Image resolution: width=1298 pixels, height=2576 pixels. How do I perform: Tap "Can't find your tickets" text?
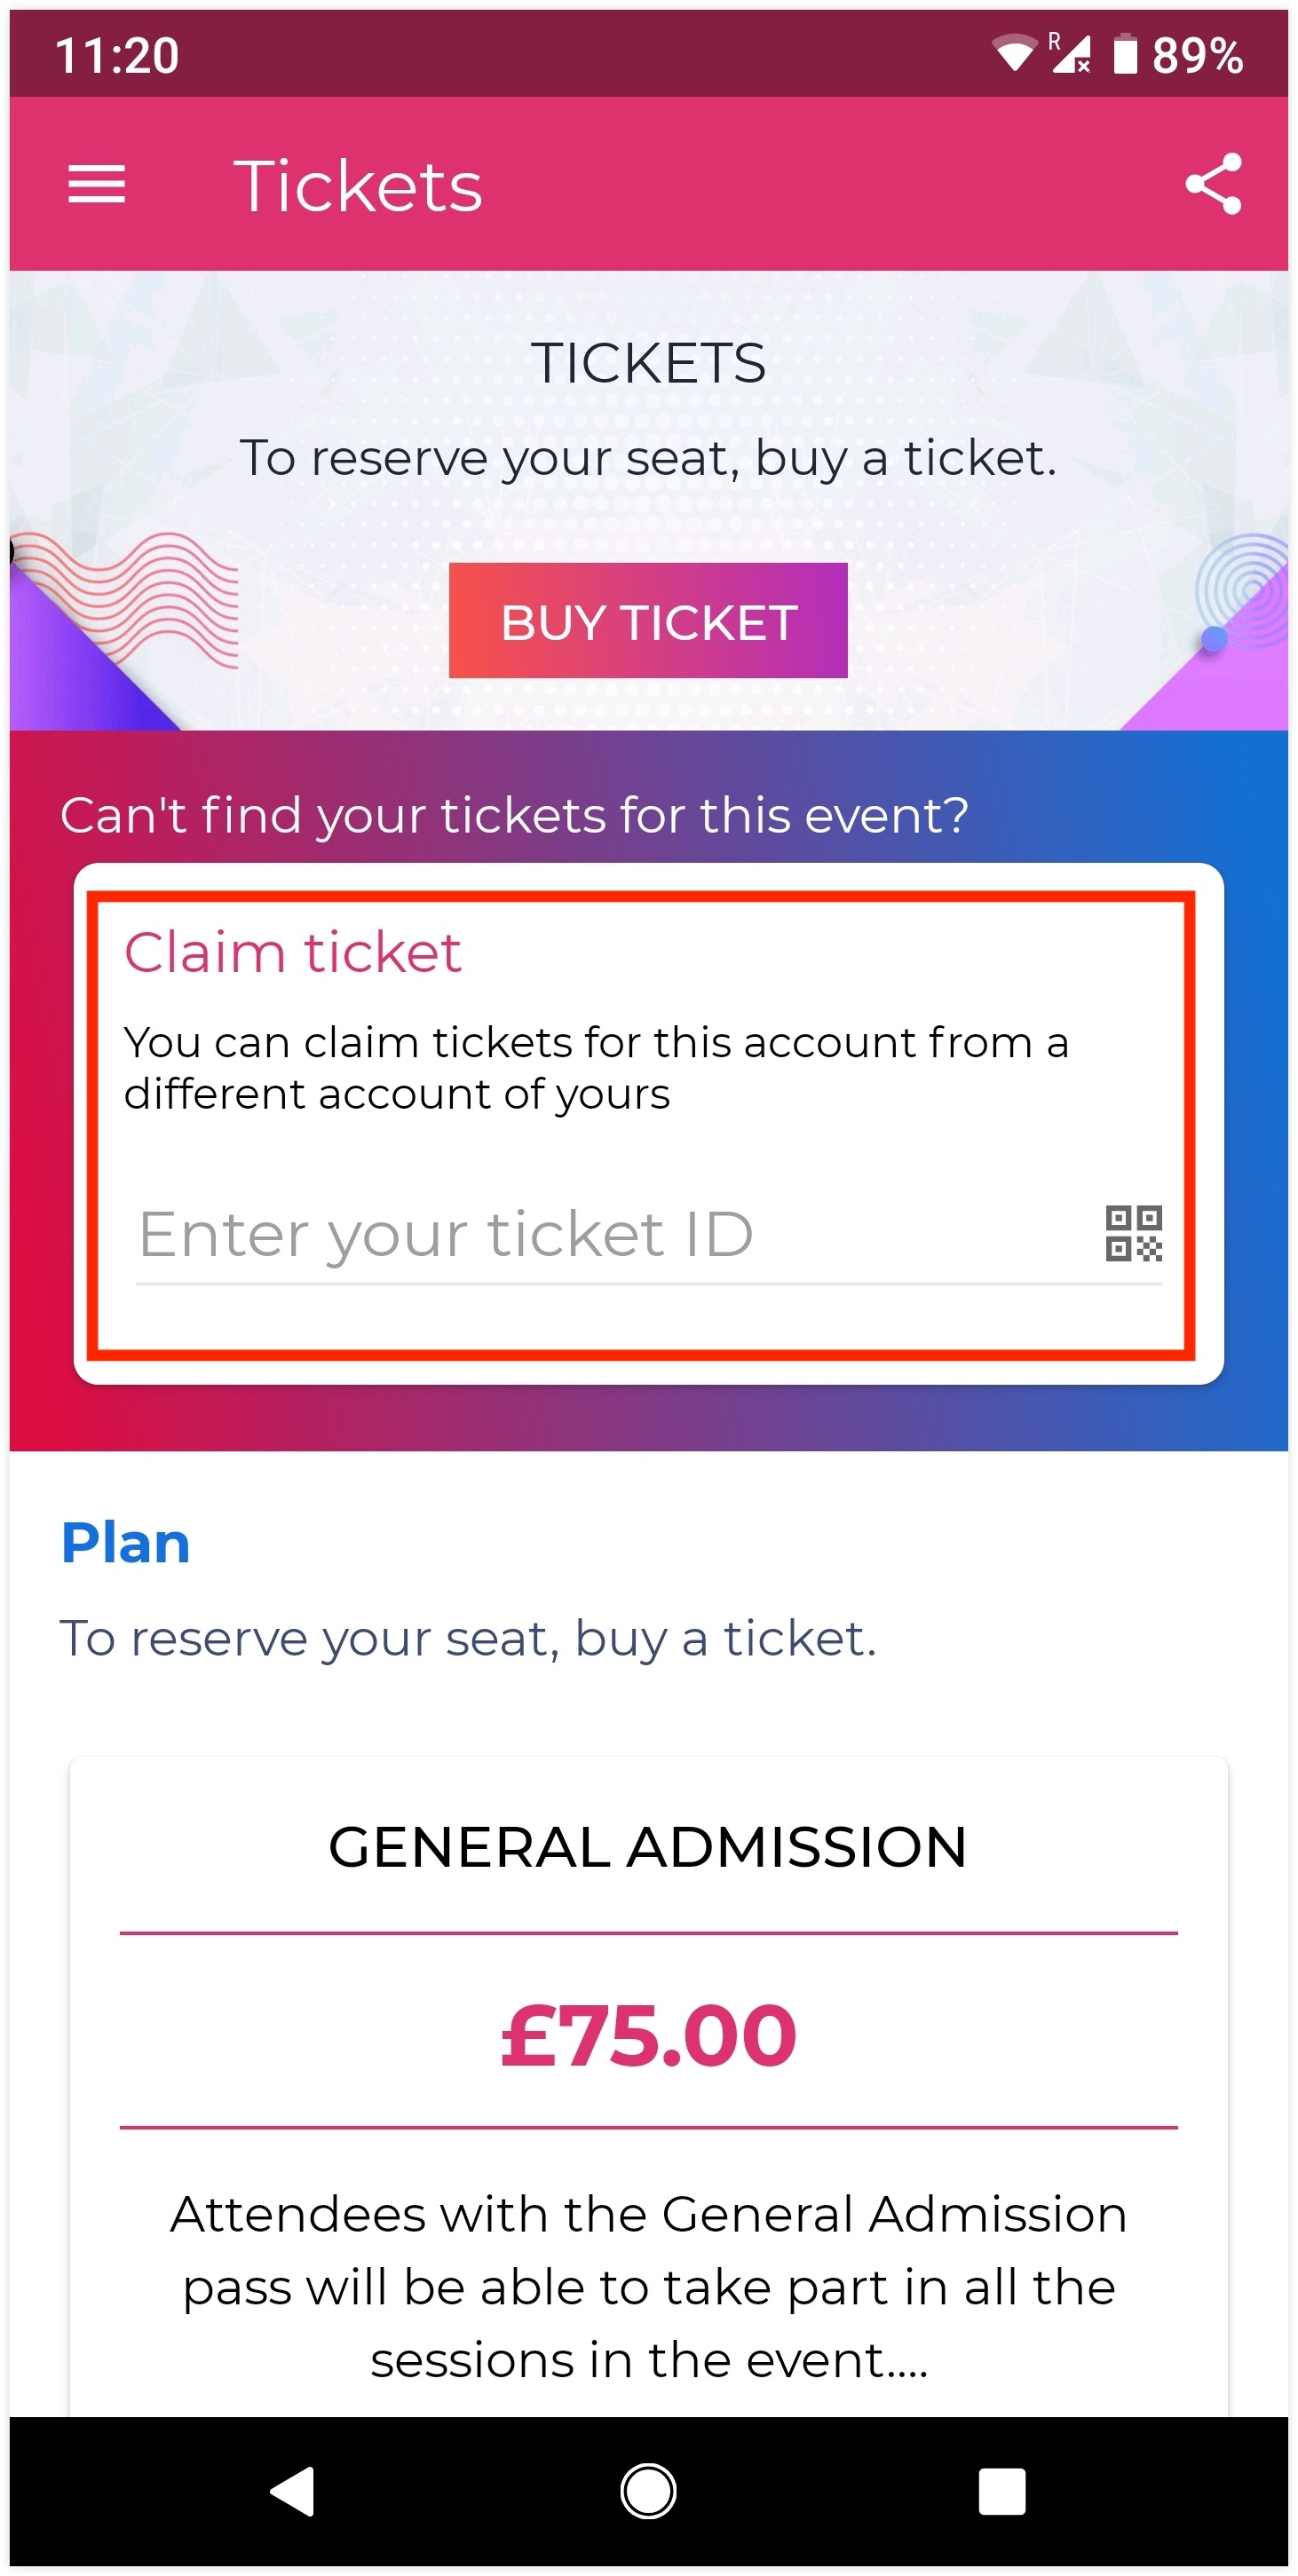click(514, 815)
